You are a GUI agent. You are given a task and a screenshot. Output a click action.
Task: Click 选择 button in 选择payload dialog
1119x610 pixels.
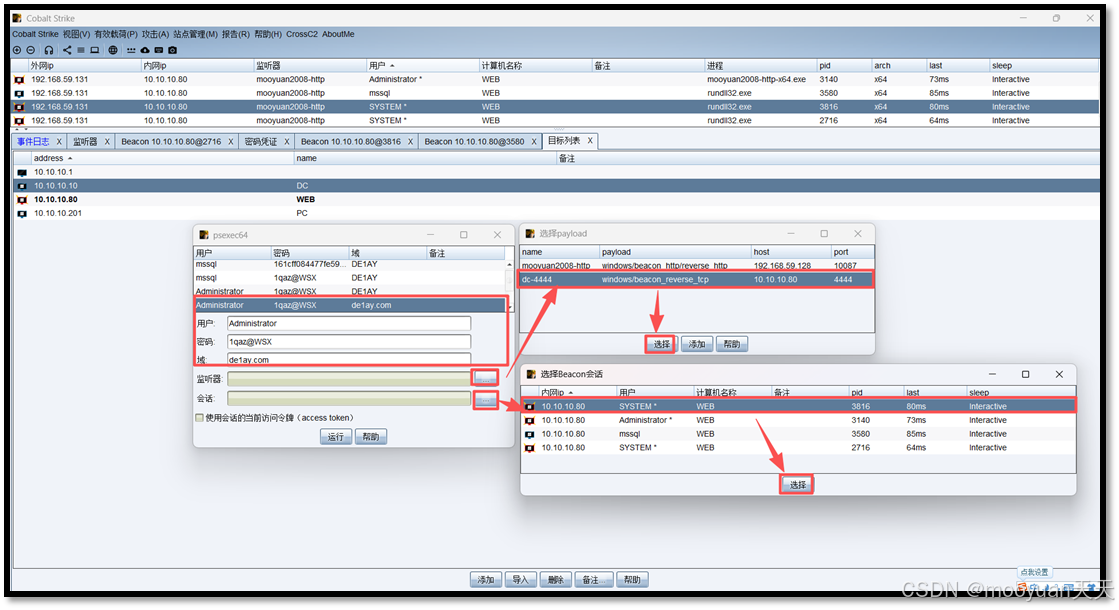(x=662, y=345)
